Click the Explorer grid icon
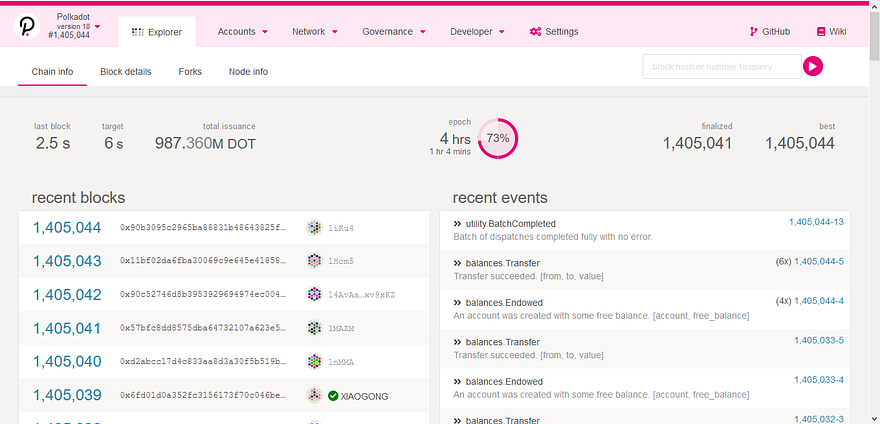This screenshot has width=880, height=424. pyautogui.click(x=138, y=32)
